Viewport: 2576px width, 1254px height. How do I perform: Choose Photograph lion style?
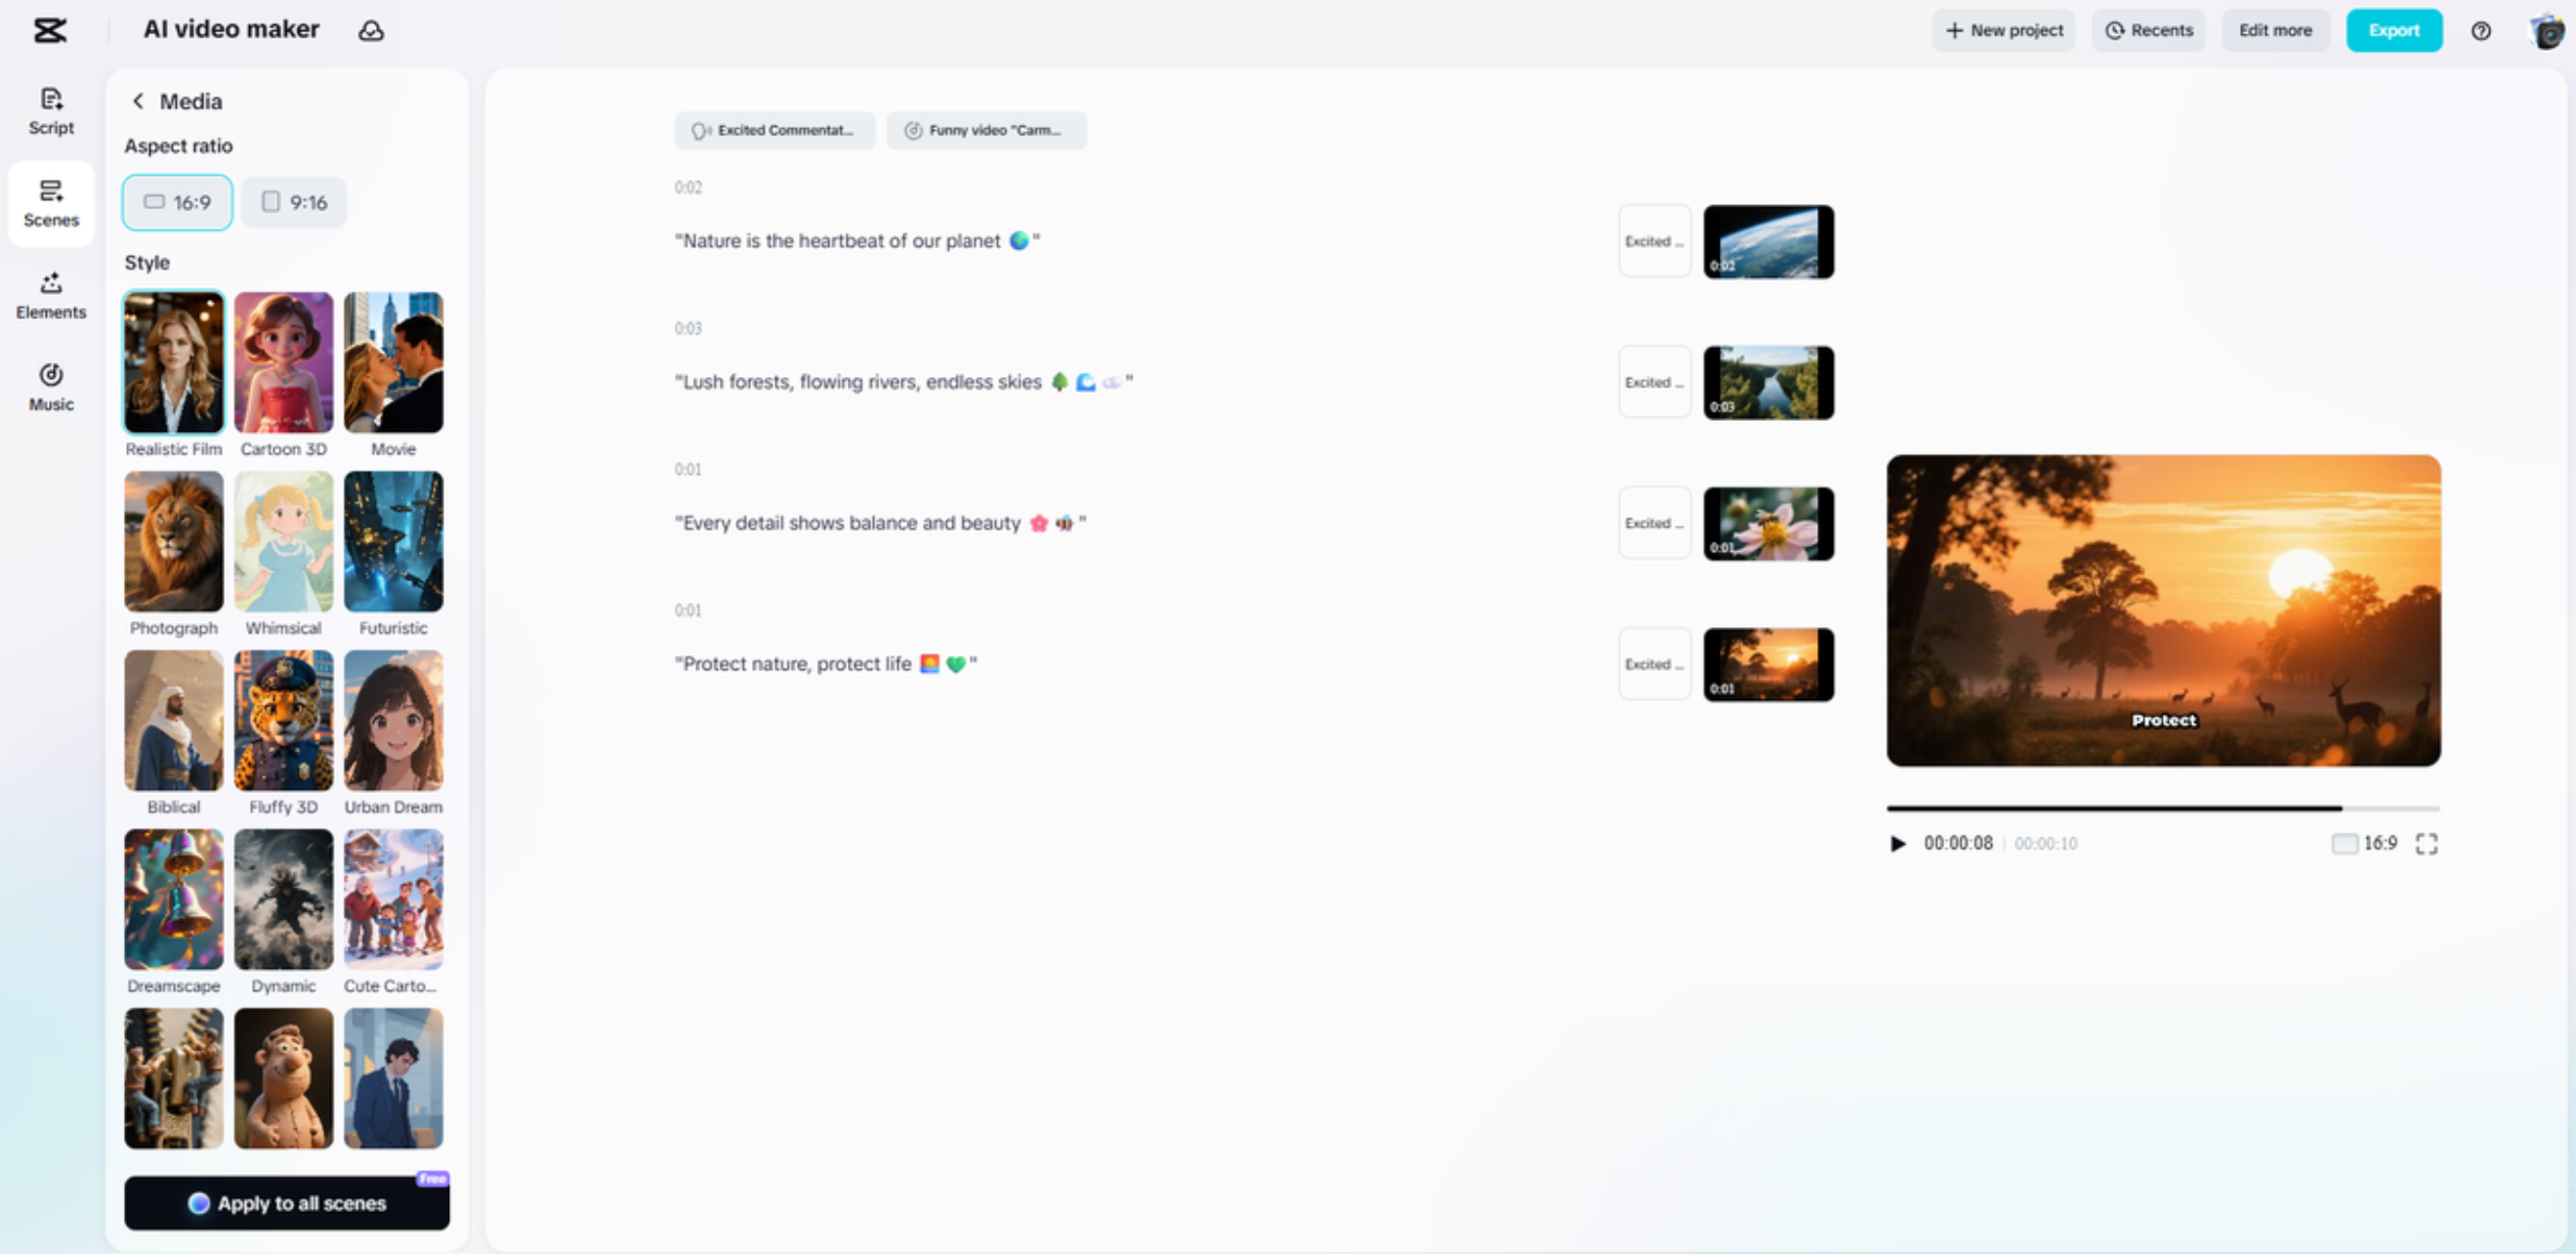click(174, 554)
